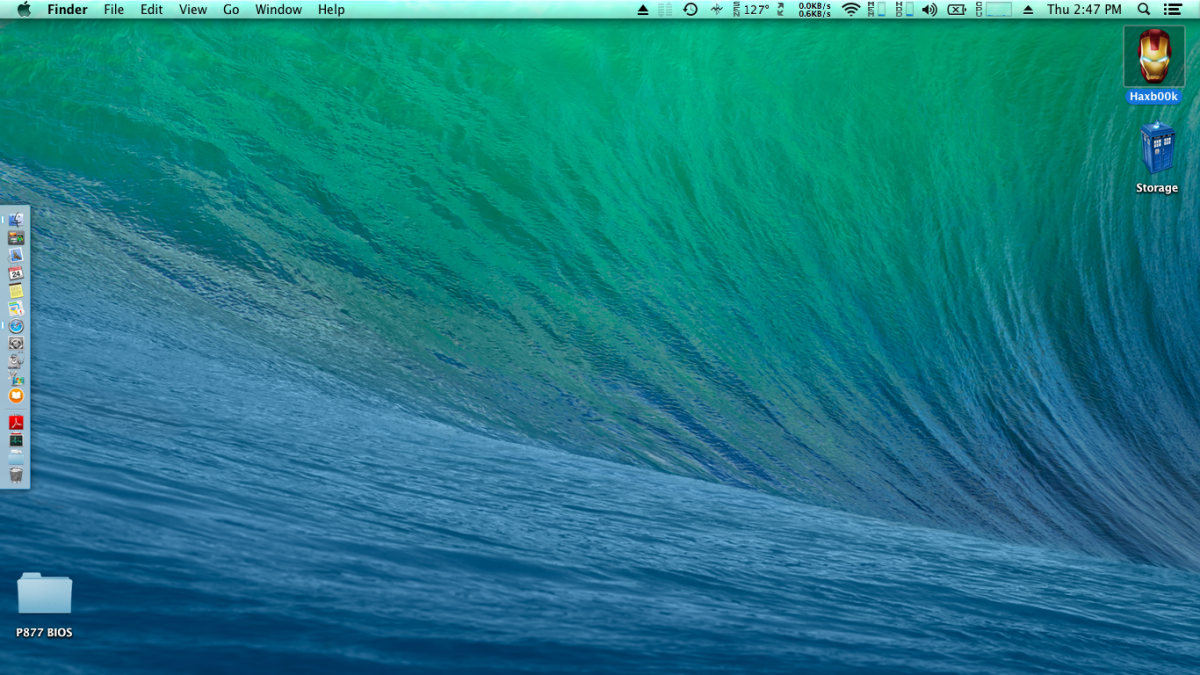Image resolution: width=1200 pixels, height=675 pixels.
Task: Open the volume control in menu bar
Action: [929, 9]
